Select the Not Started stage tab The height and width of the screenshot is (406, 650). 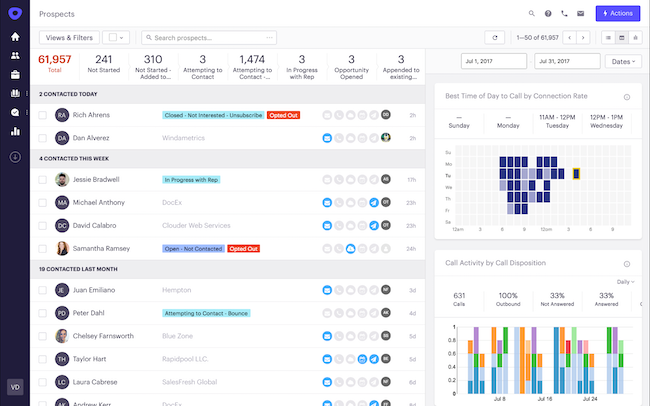[x=104, y=64]
